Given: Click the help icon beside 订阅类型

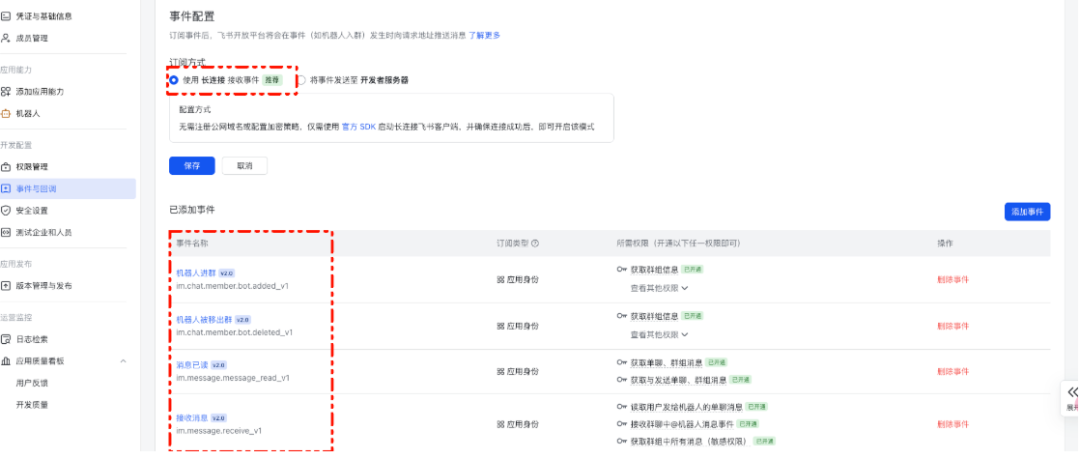Looking at the screenshot, I should (x=535, y=243).
